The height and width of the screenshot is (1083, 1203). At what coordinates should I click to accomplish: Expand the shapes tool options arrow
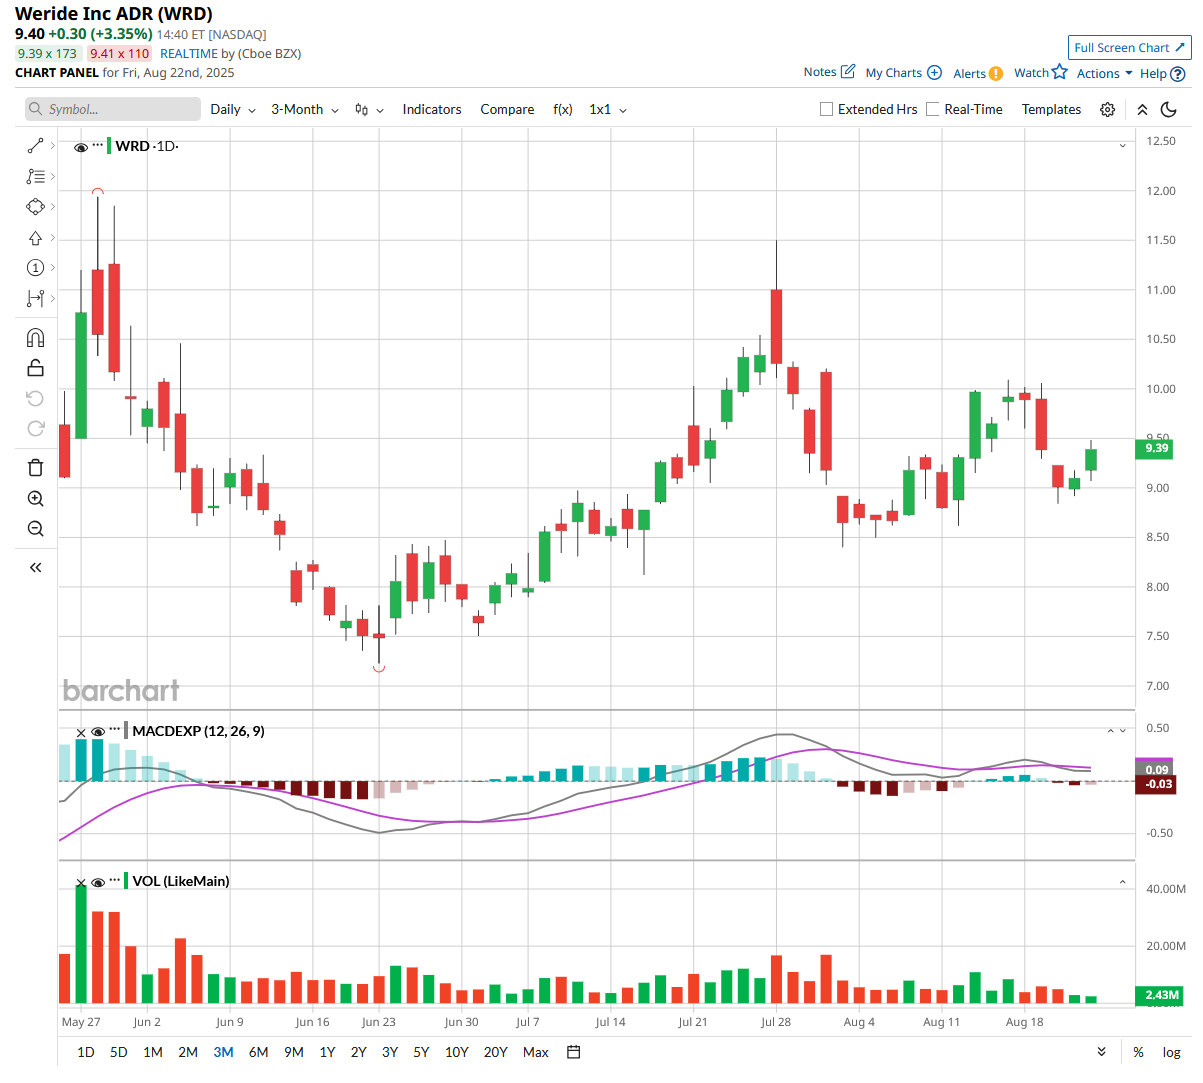[x=52, y=207]
